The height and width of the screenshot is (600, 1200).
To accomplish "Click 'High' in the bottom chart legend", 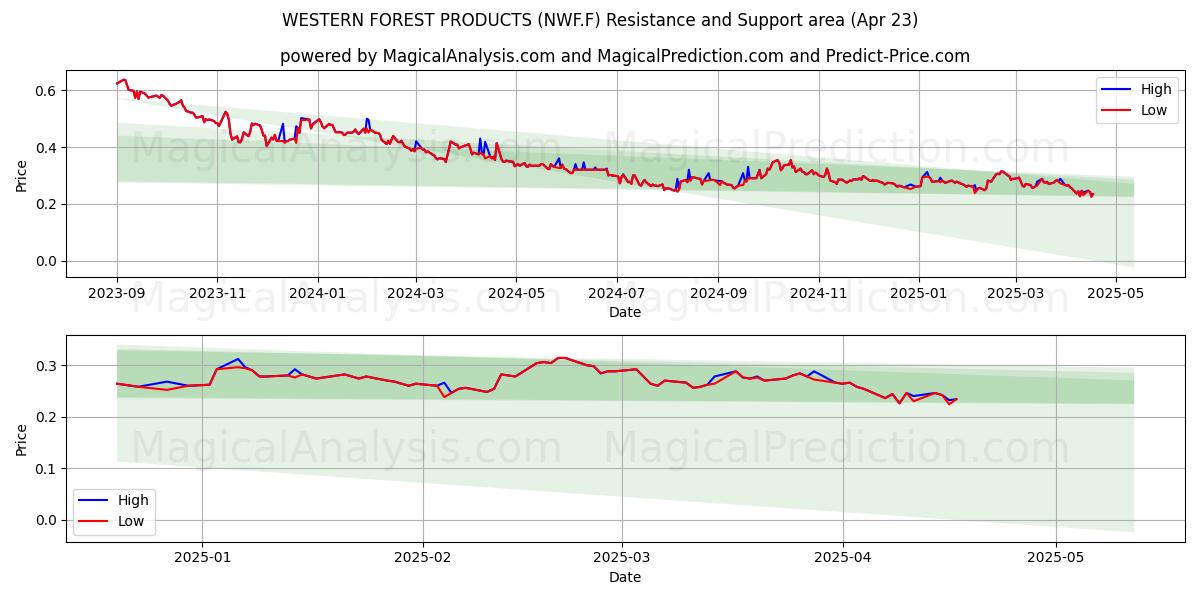I will click(133, 500).
